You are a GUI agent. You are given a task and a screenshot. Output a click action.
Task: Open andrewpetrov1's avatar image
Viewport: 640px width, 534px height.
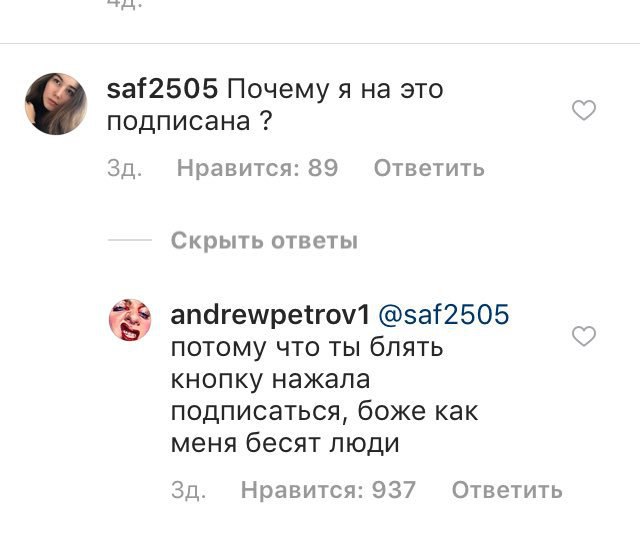click(x=130, y=320)
